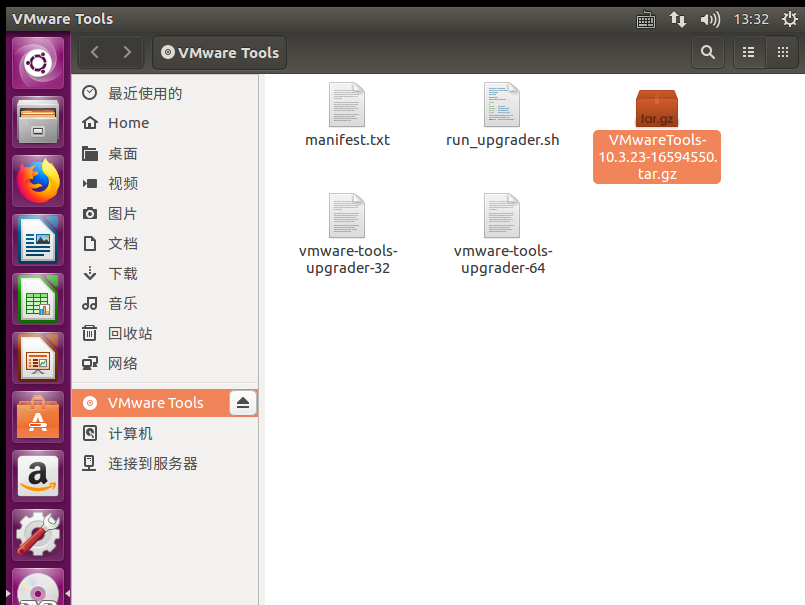Viewport: 805px width, 605px height.
Task: Select the vmware-tools-upgrader-32 file icon
Action: click(x=347, y=216)
